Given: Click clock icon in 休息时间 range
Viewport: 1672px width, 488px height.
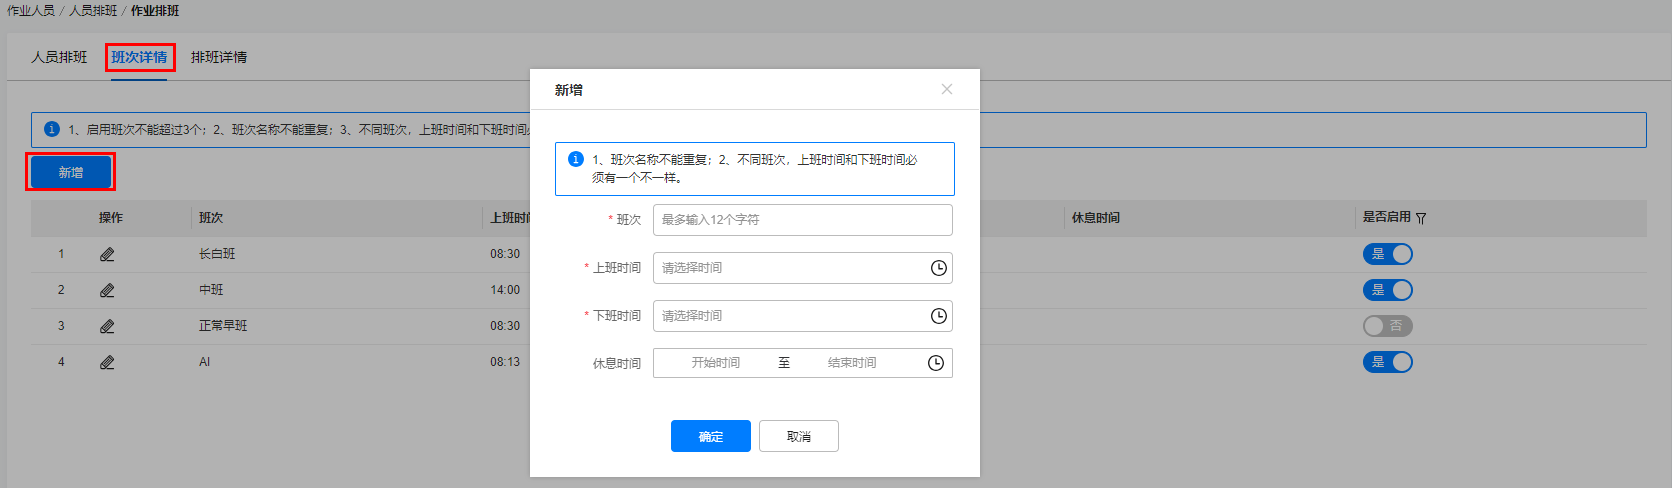Looking at the screenshot, I should [936, 363].
